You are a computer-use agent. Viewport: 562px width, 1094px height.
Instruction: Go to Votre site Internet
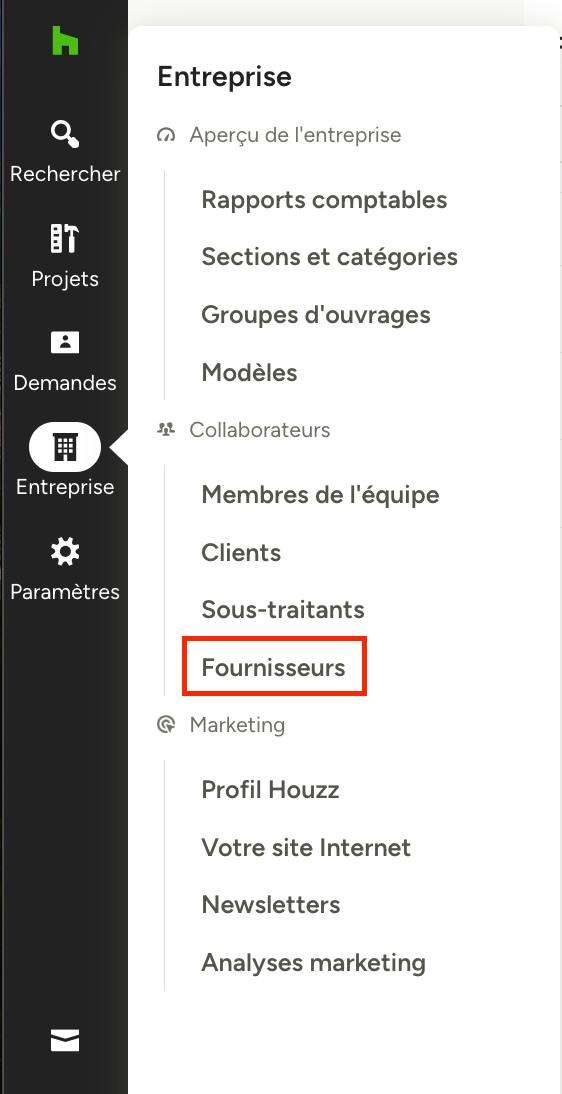[306, 848]
